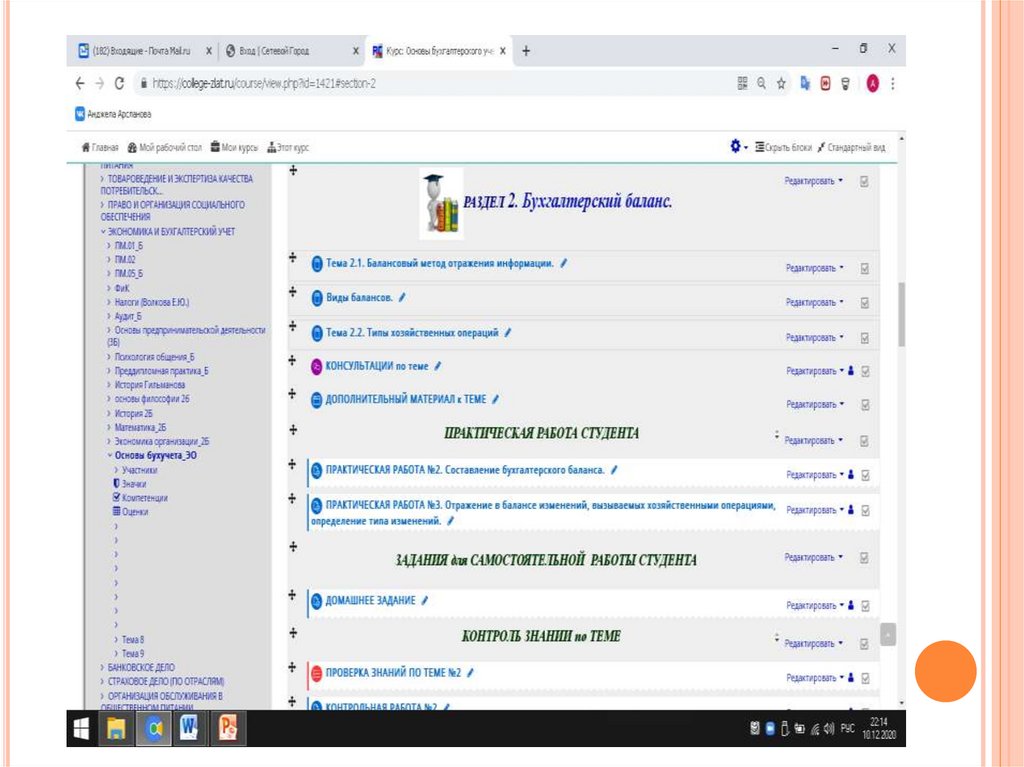Open the browser three-dot menu

pyautogui.click(x=893, y=84)
